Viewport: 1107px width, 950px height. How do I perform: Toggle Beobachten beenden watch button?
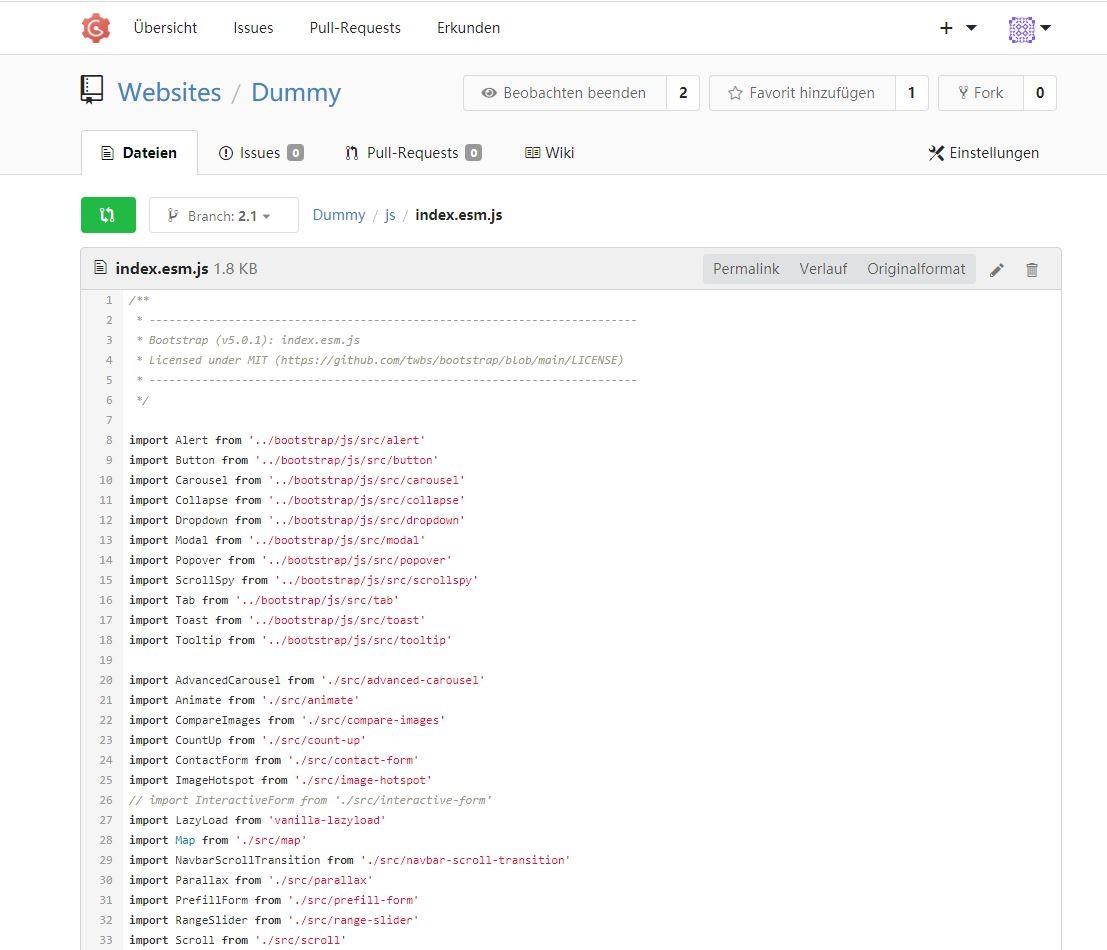point(564,93)
